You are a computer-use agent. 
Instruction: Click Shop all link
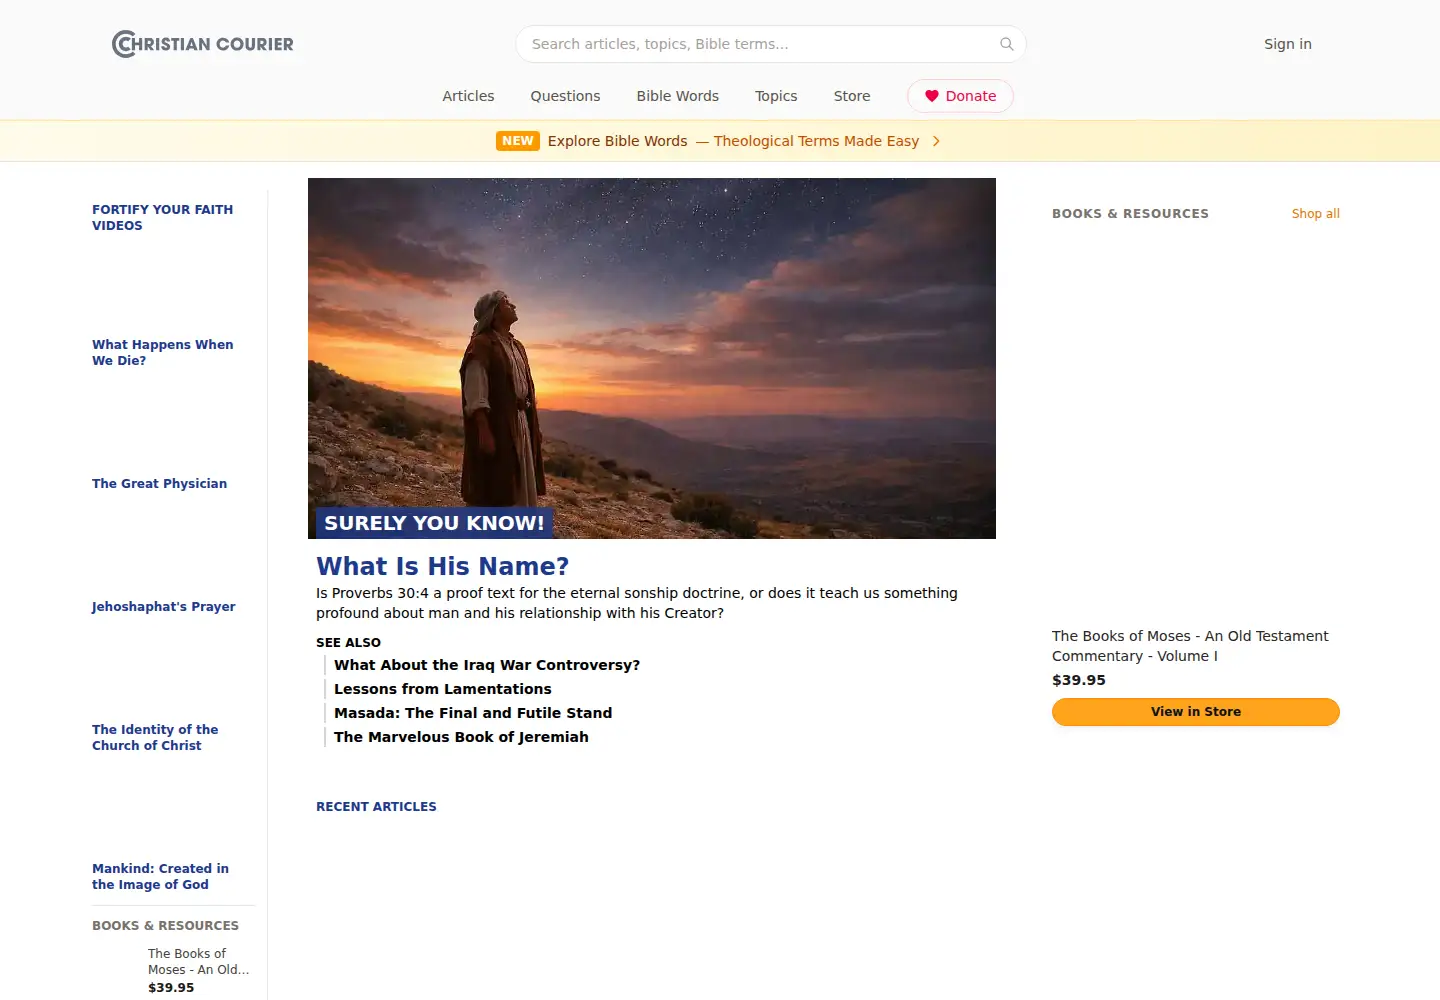pyautogui.click(x=1315, y=213)
